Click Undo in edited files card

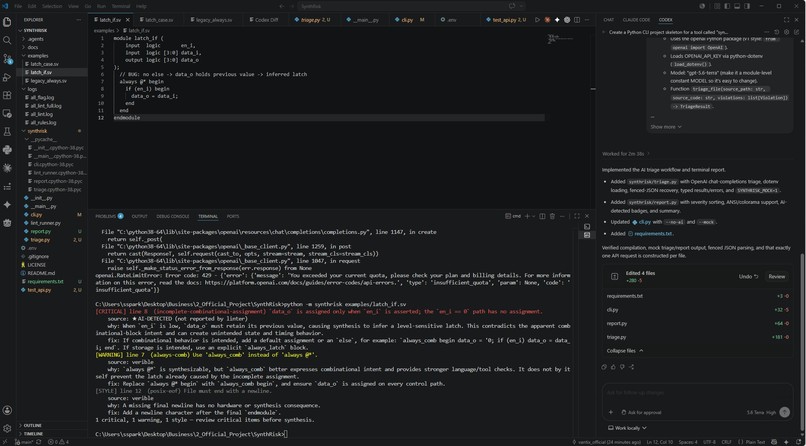(x=748, y=276)
